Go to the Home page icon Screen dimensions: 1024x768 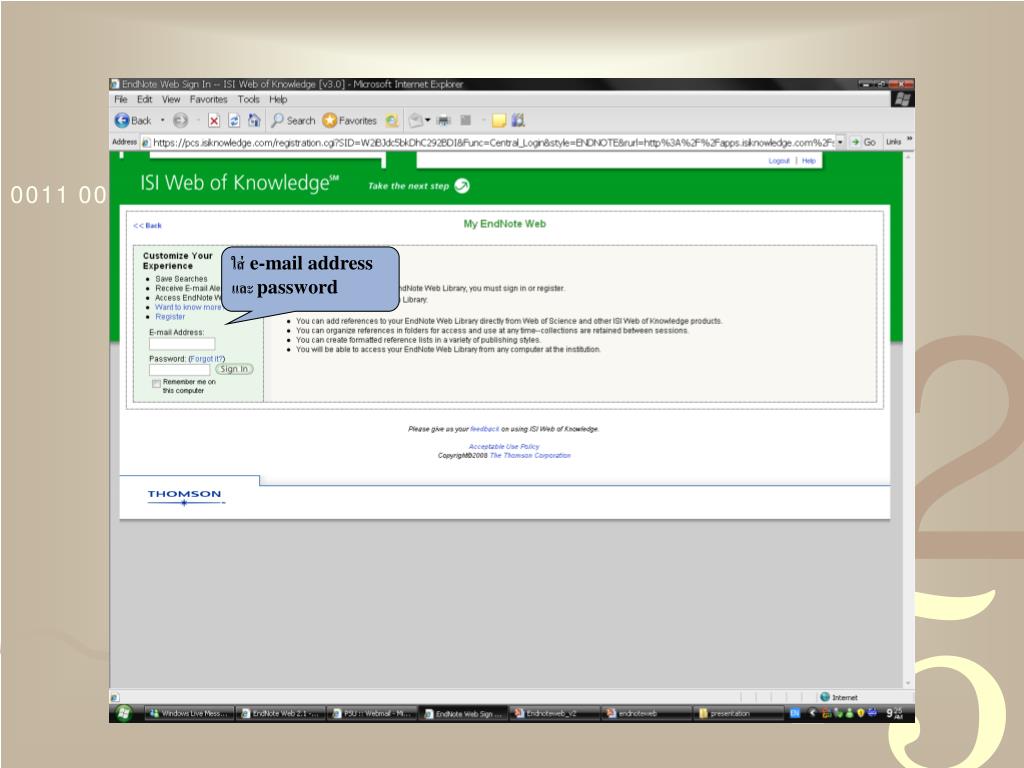coord(254,121)
